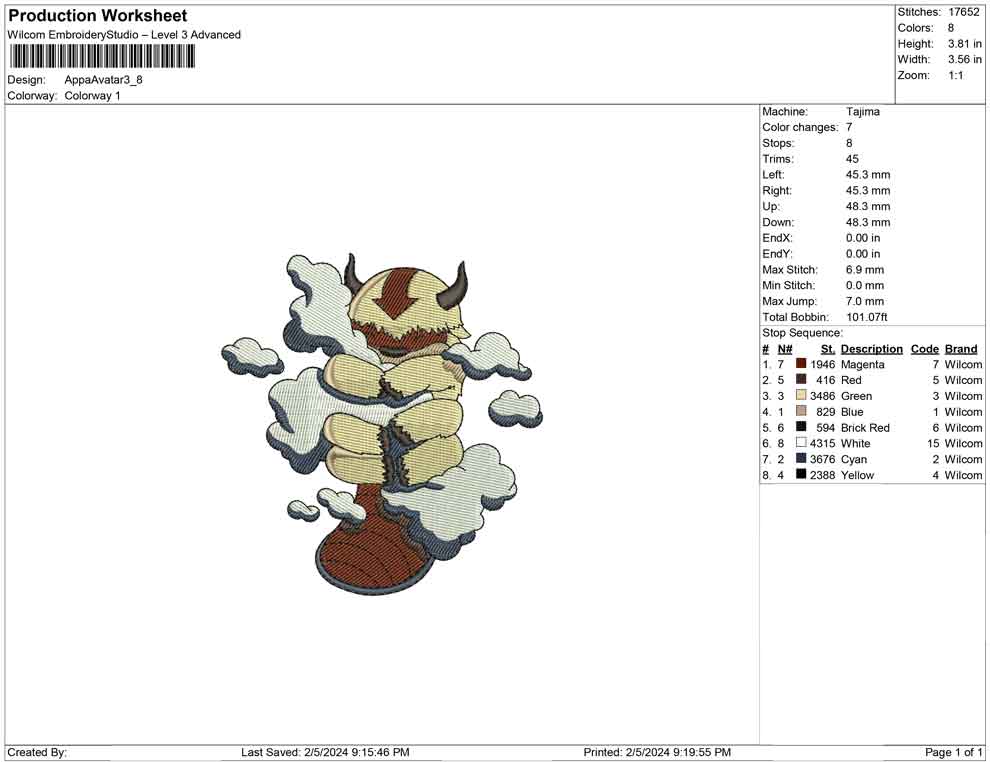990x762 pixels.
Task: Click the Max Stitch value '6.9 mm'
Action: 865,270
